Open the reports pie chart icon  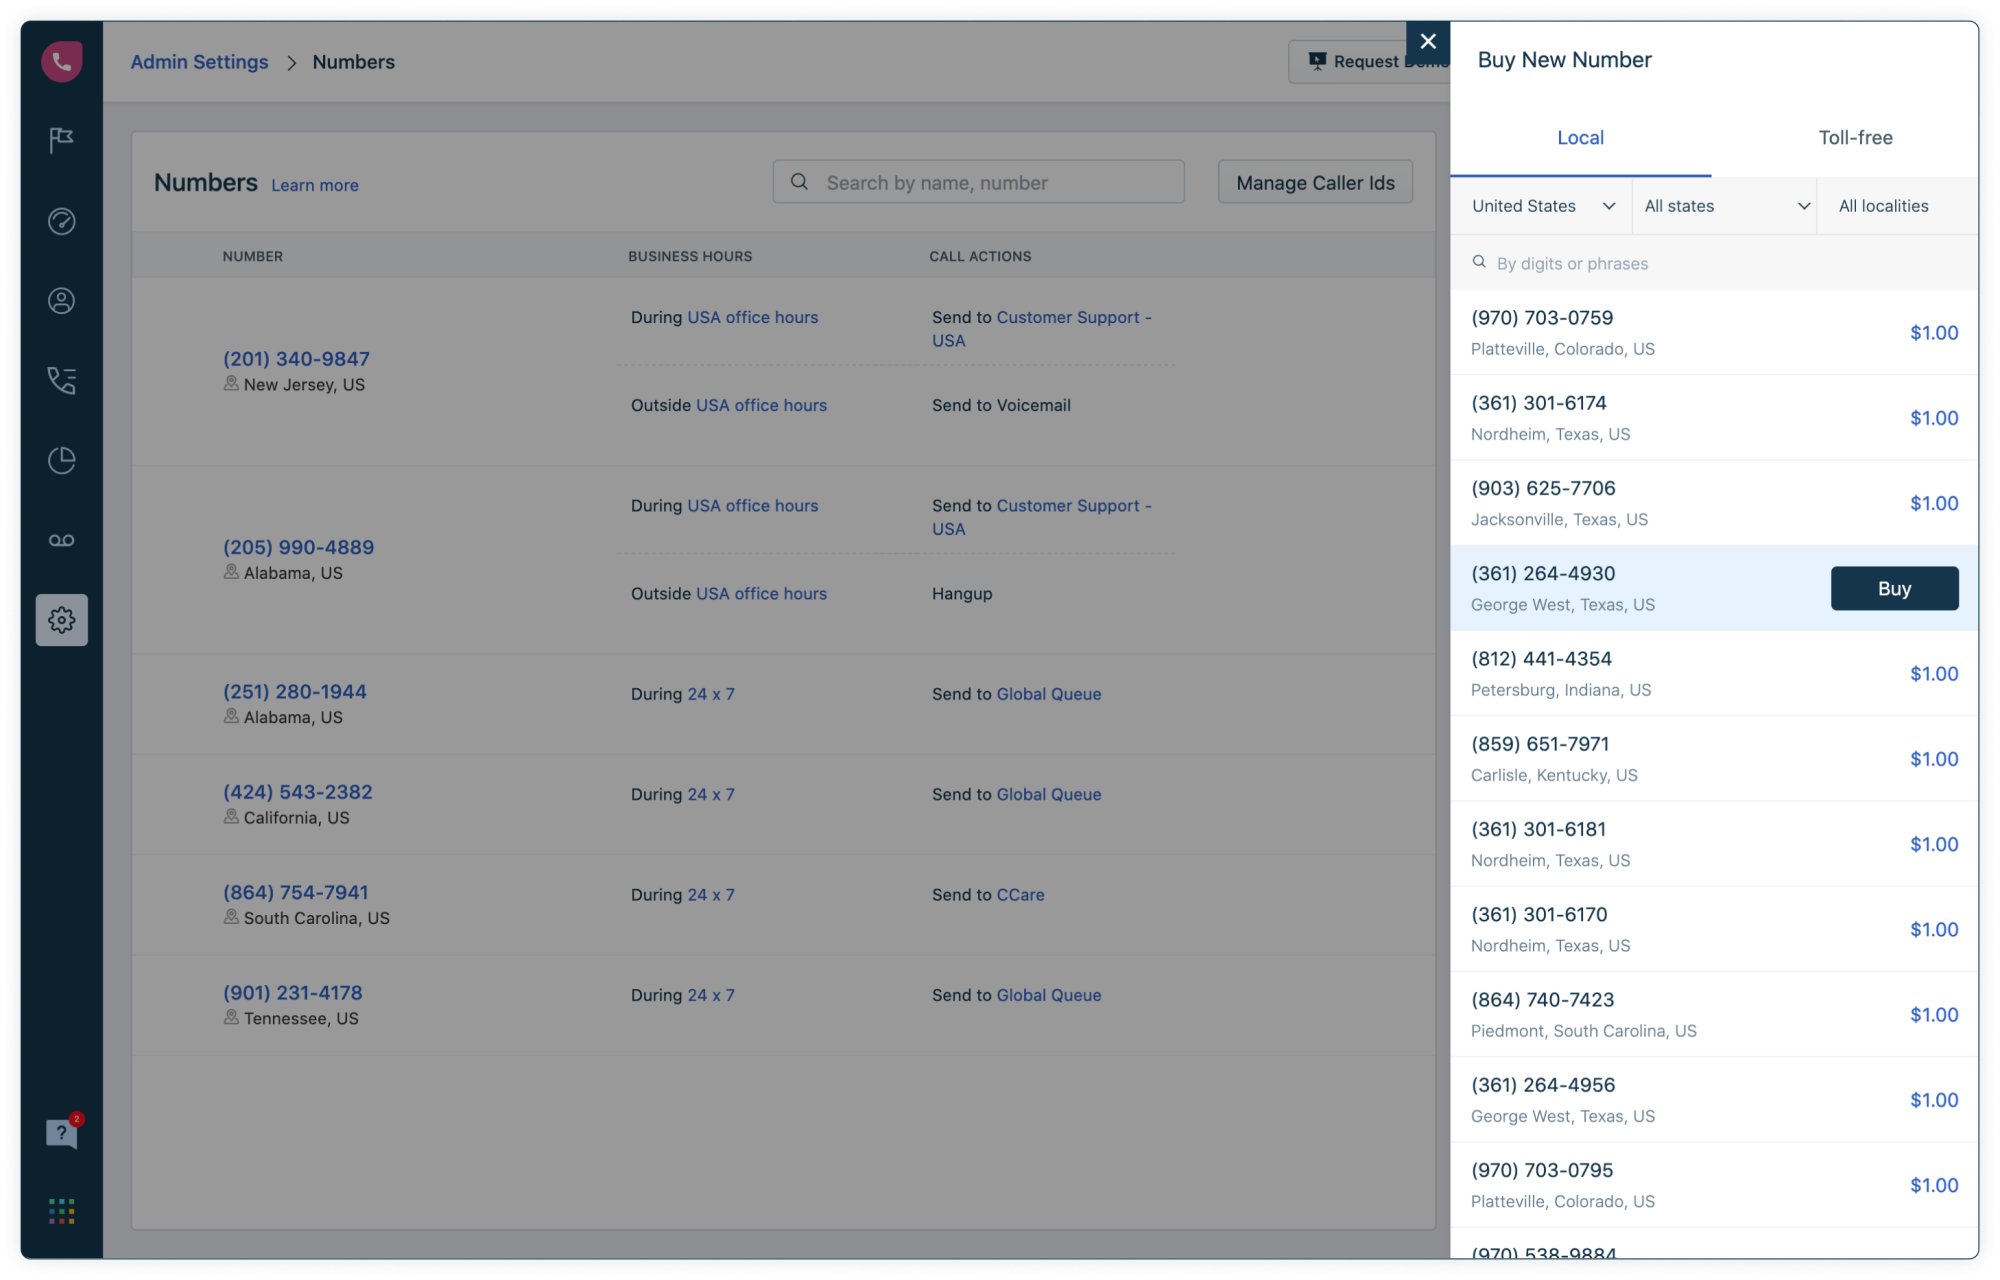[x=61, y=460]
